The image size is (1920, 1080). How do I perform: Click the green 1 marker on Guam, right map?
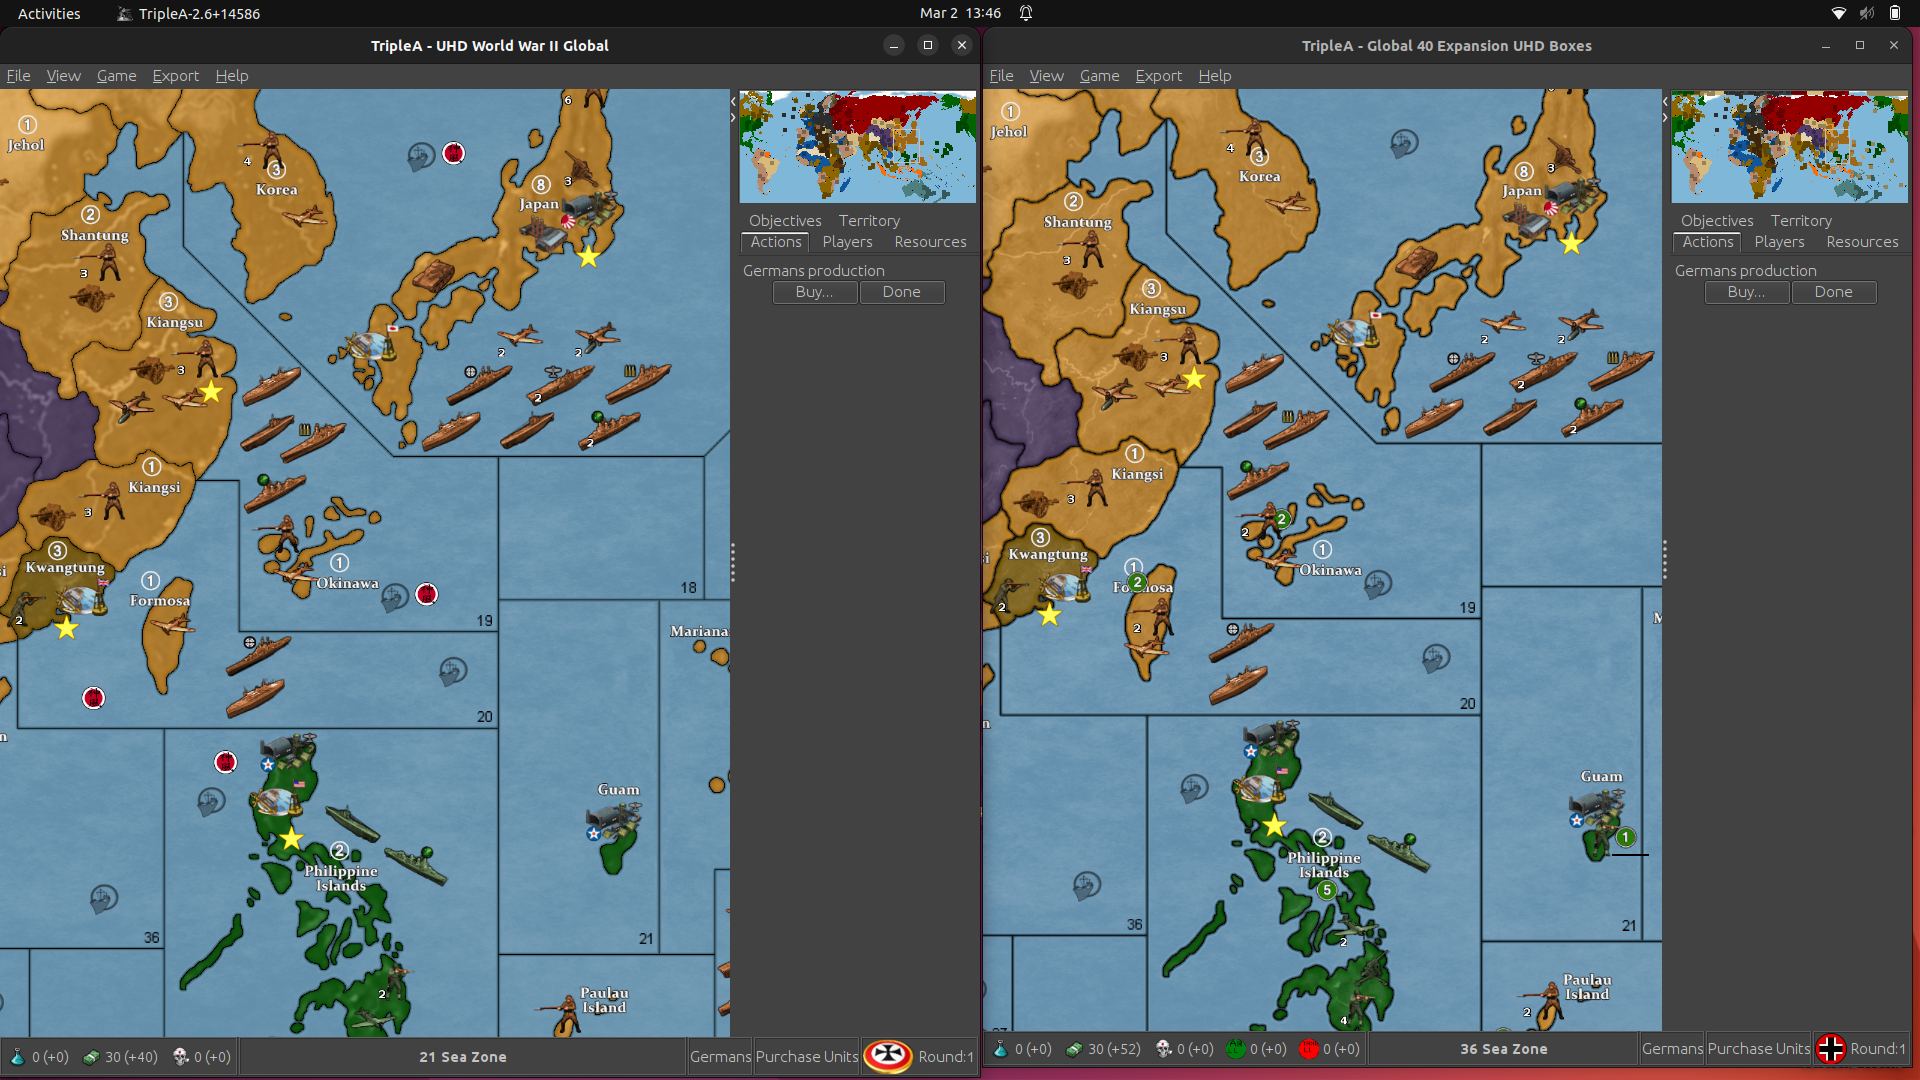click(x=1626, y=838)
